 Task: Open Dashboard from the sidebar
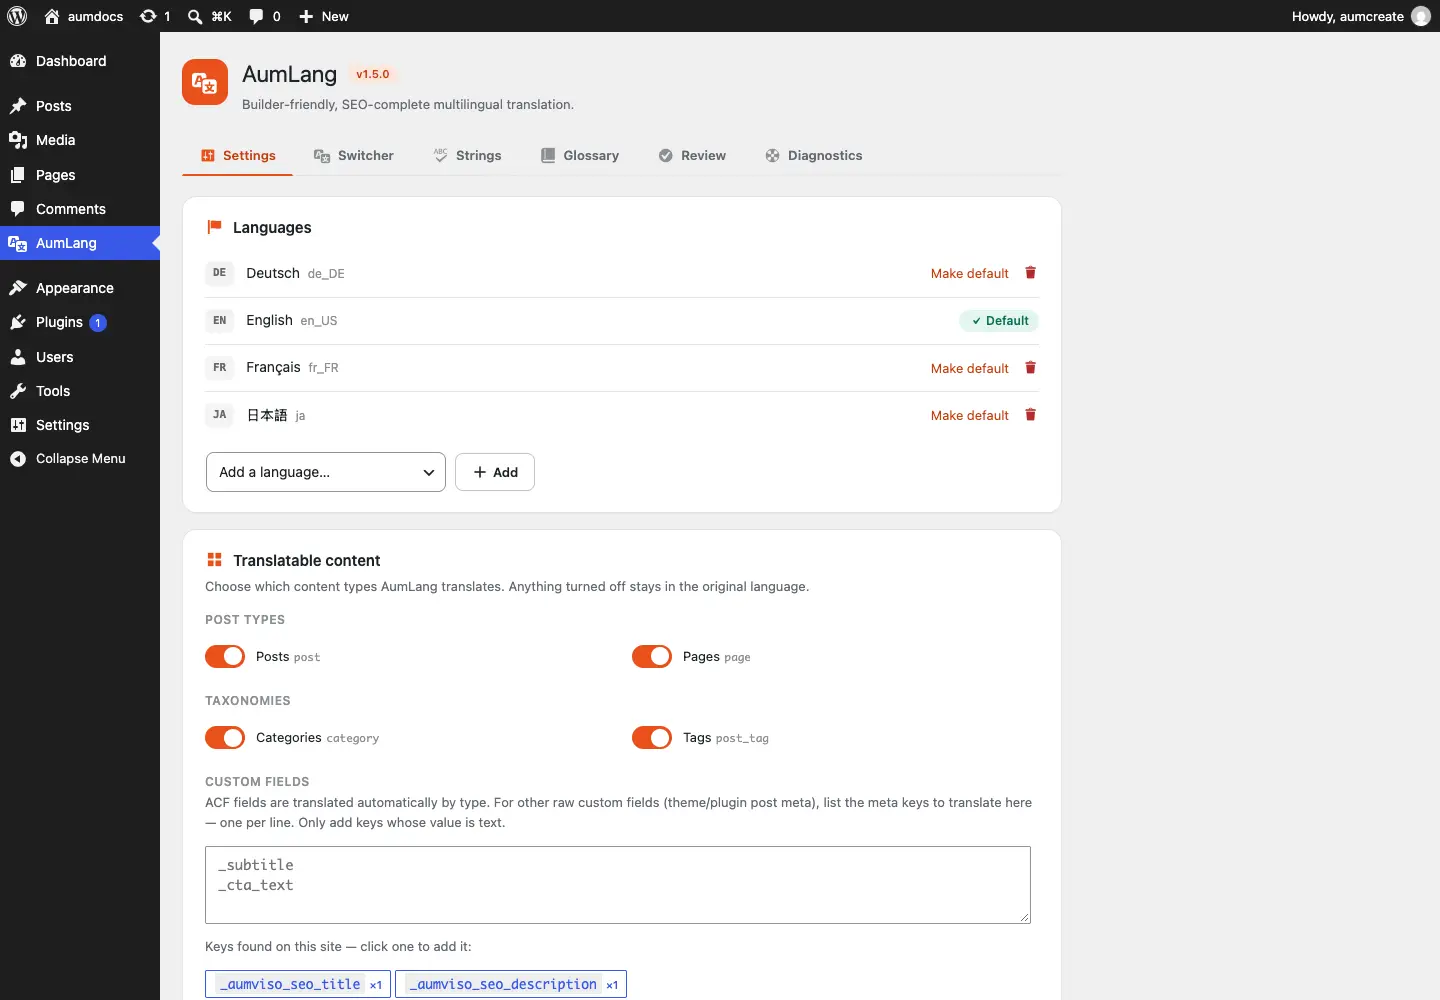(80, 61)
